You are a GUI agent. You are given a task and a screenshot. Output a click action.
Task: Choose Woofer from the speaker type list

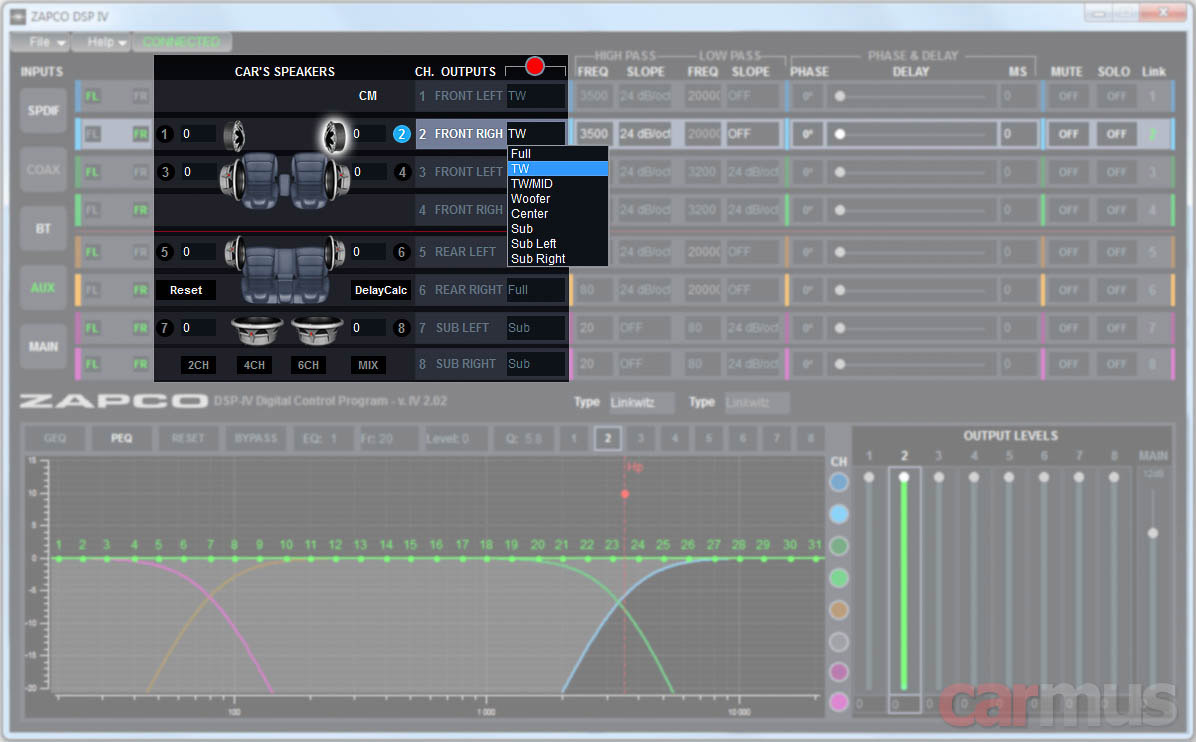pyautogui.click(x=558, y=199)
